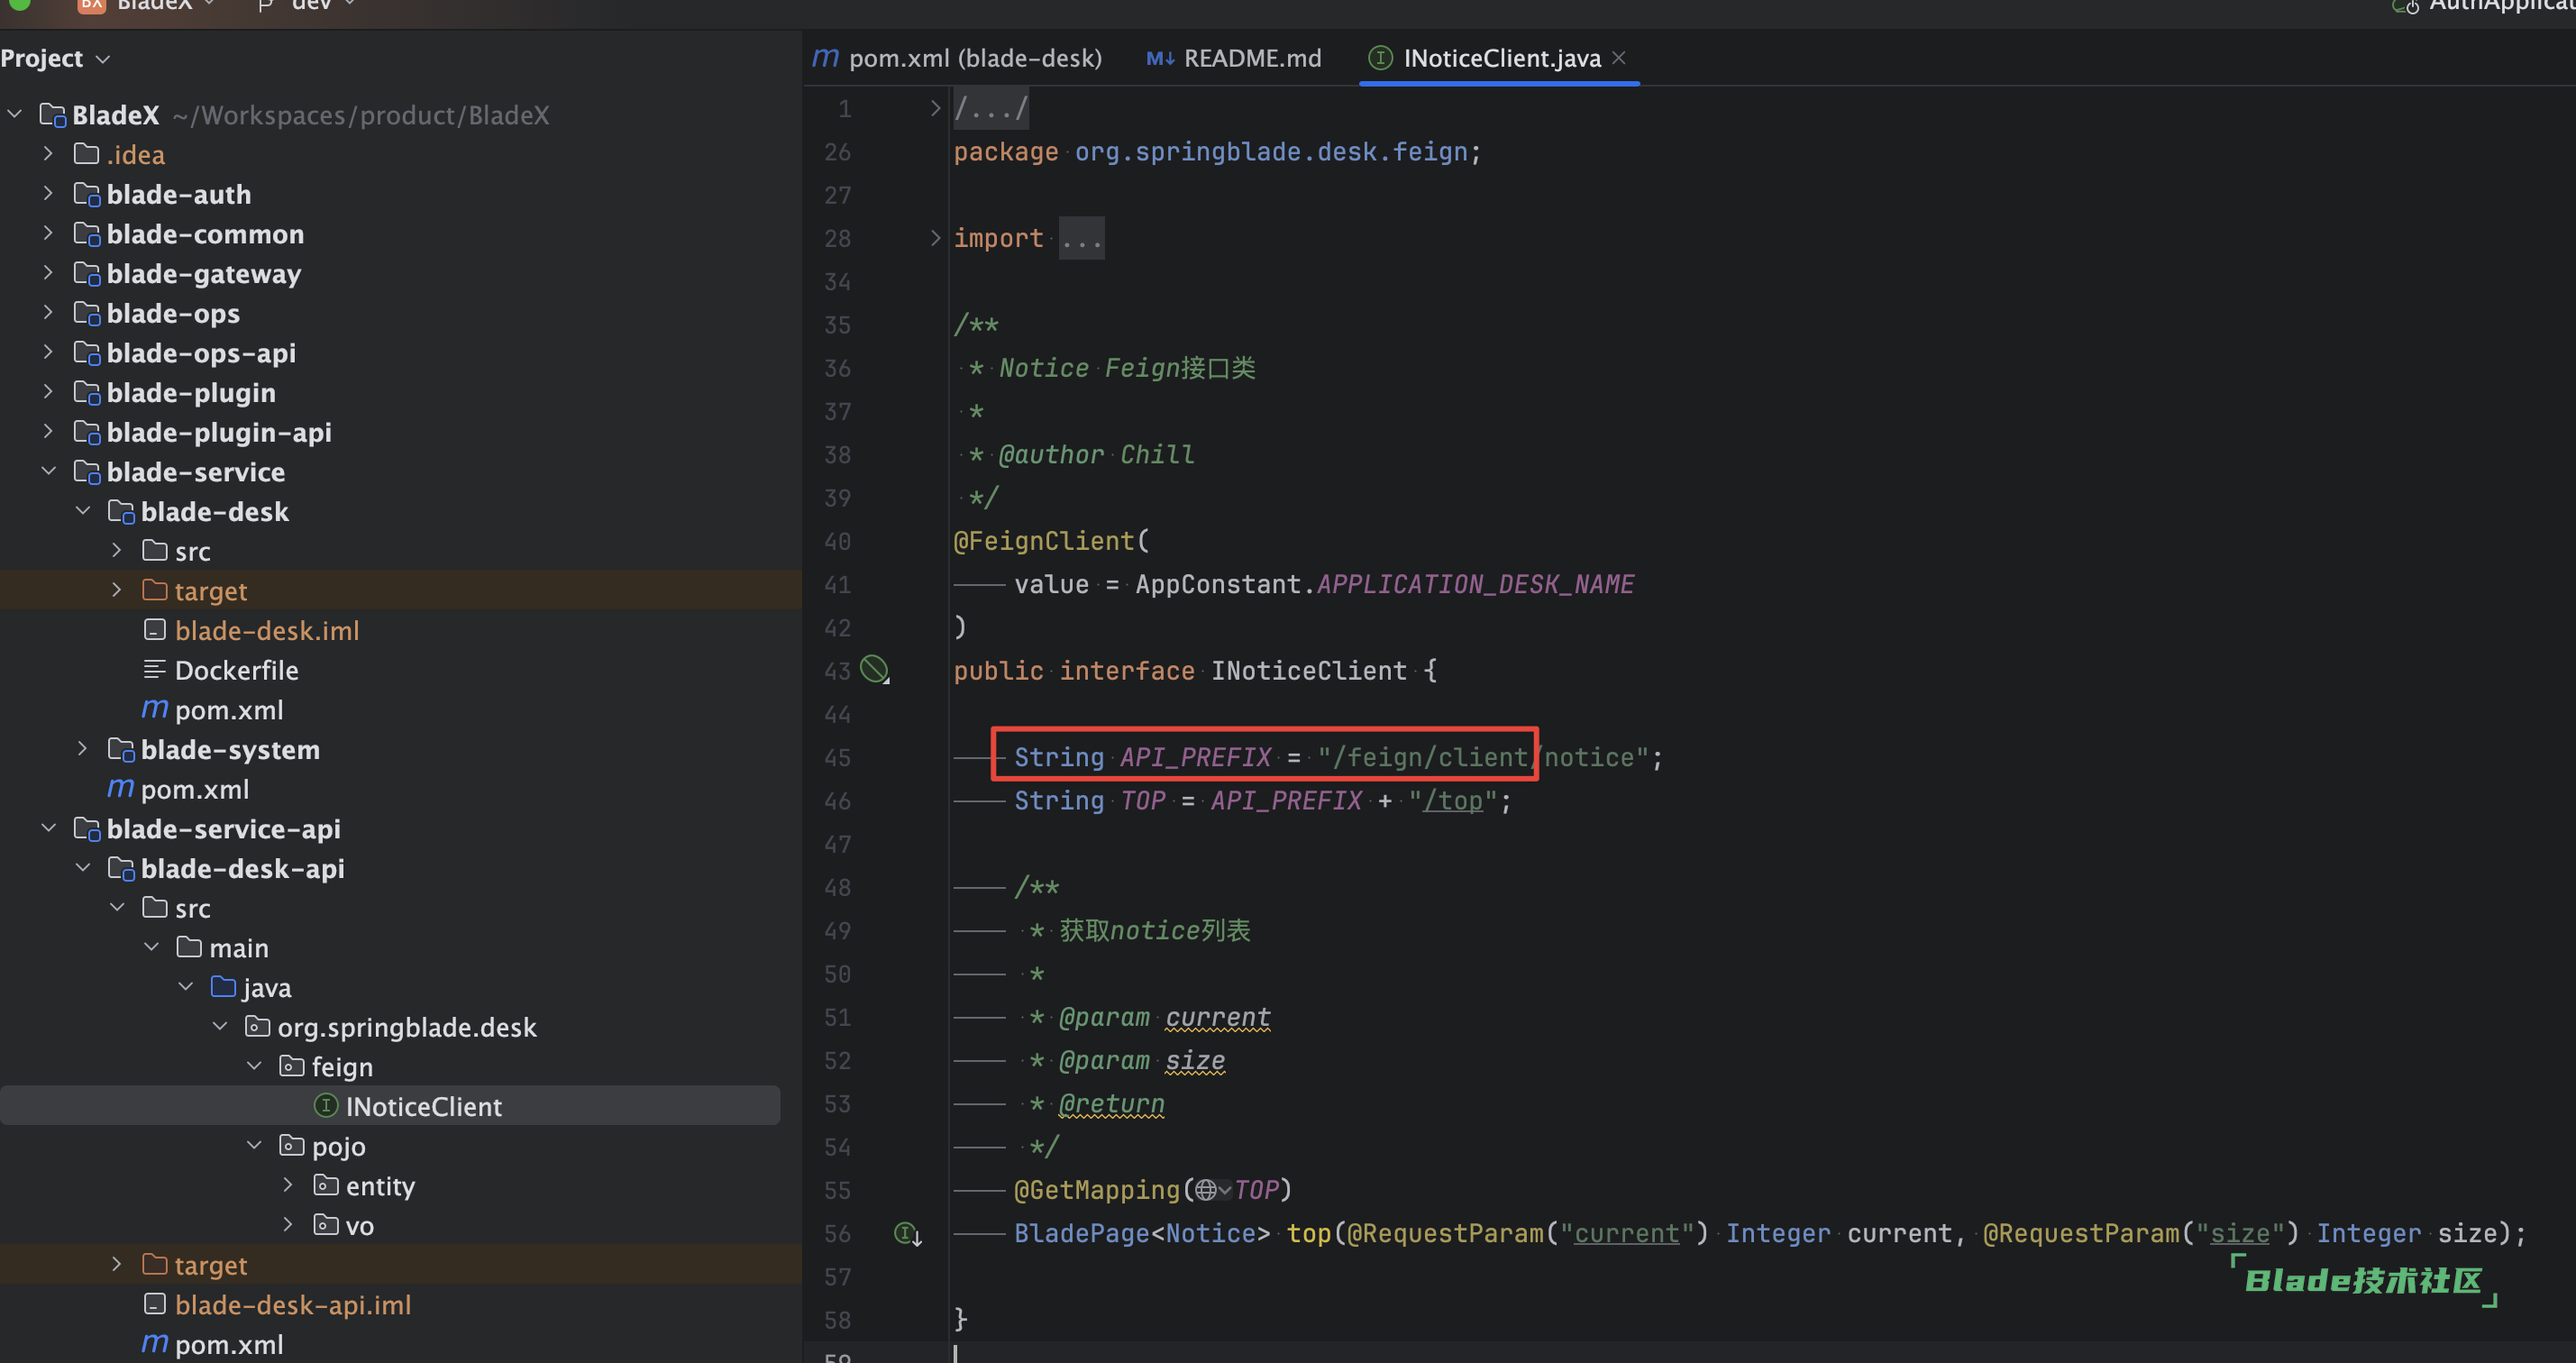Expand the blade-system module
The image size is (2576, 1363).
tap(83, 749)
